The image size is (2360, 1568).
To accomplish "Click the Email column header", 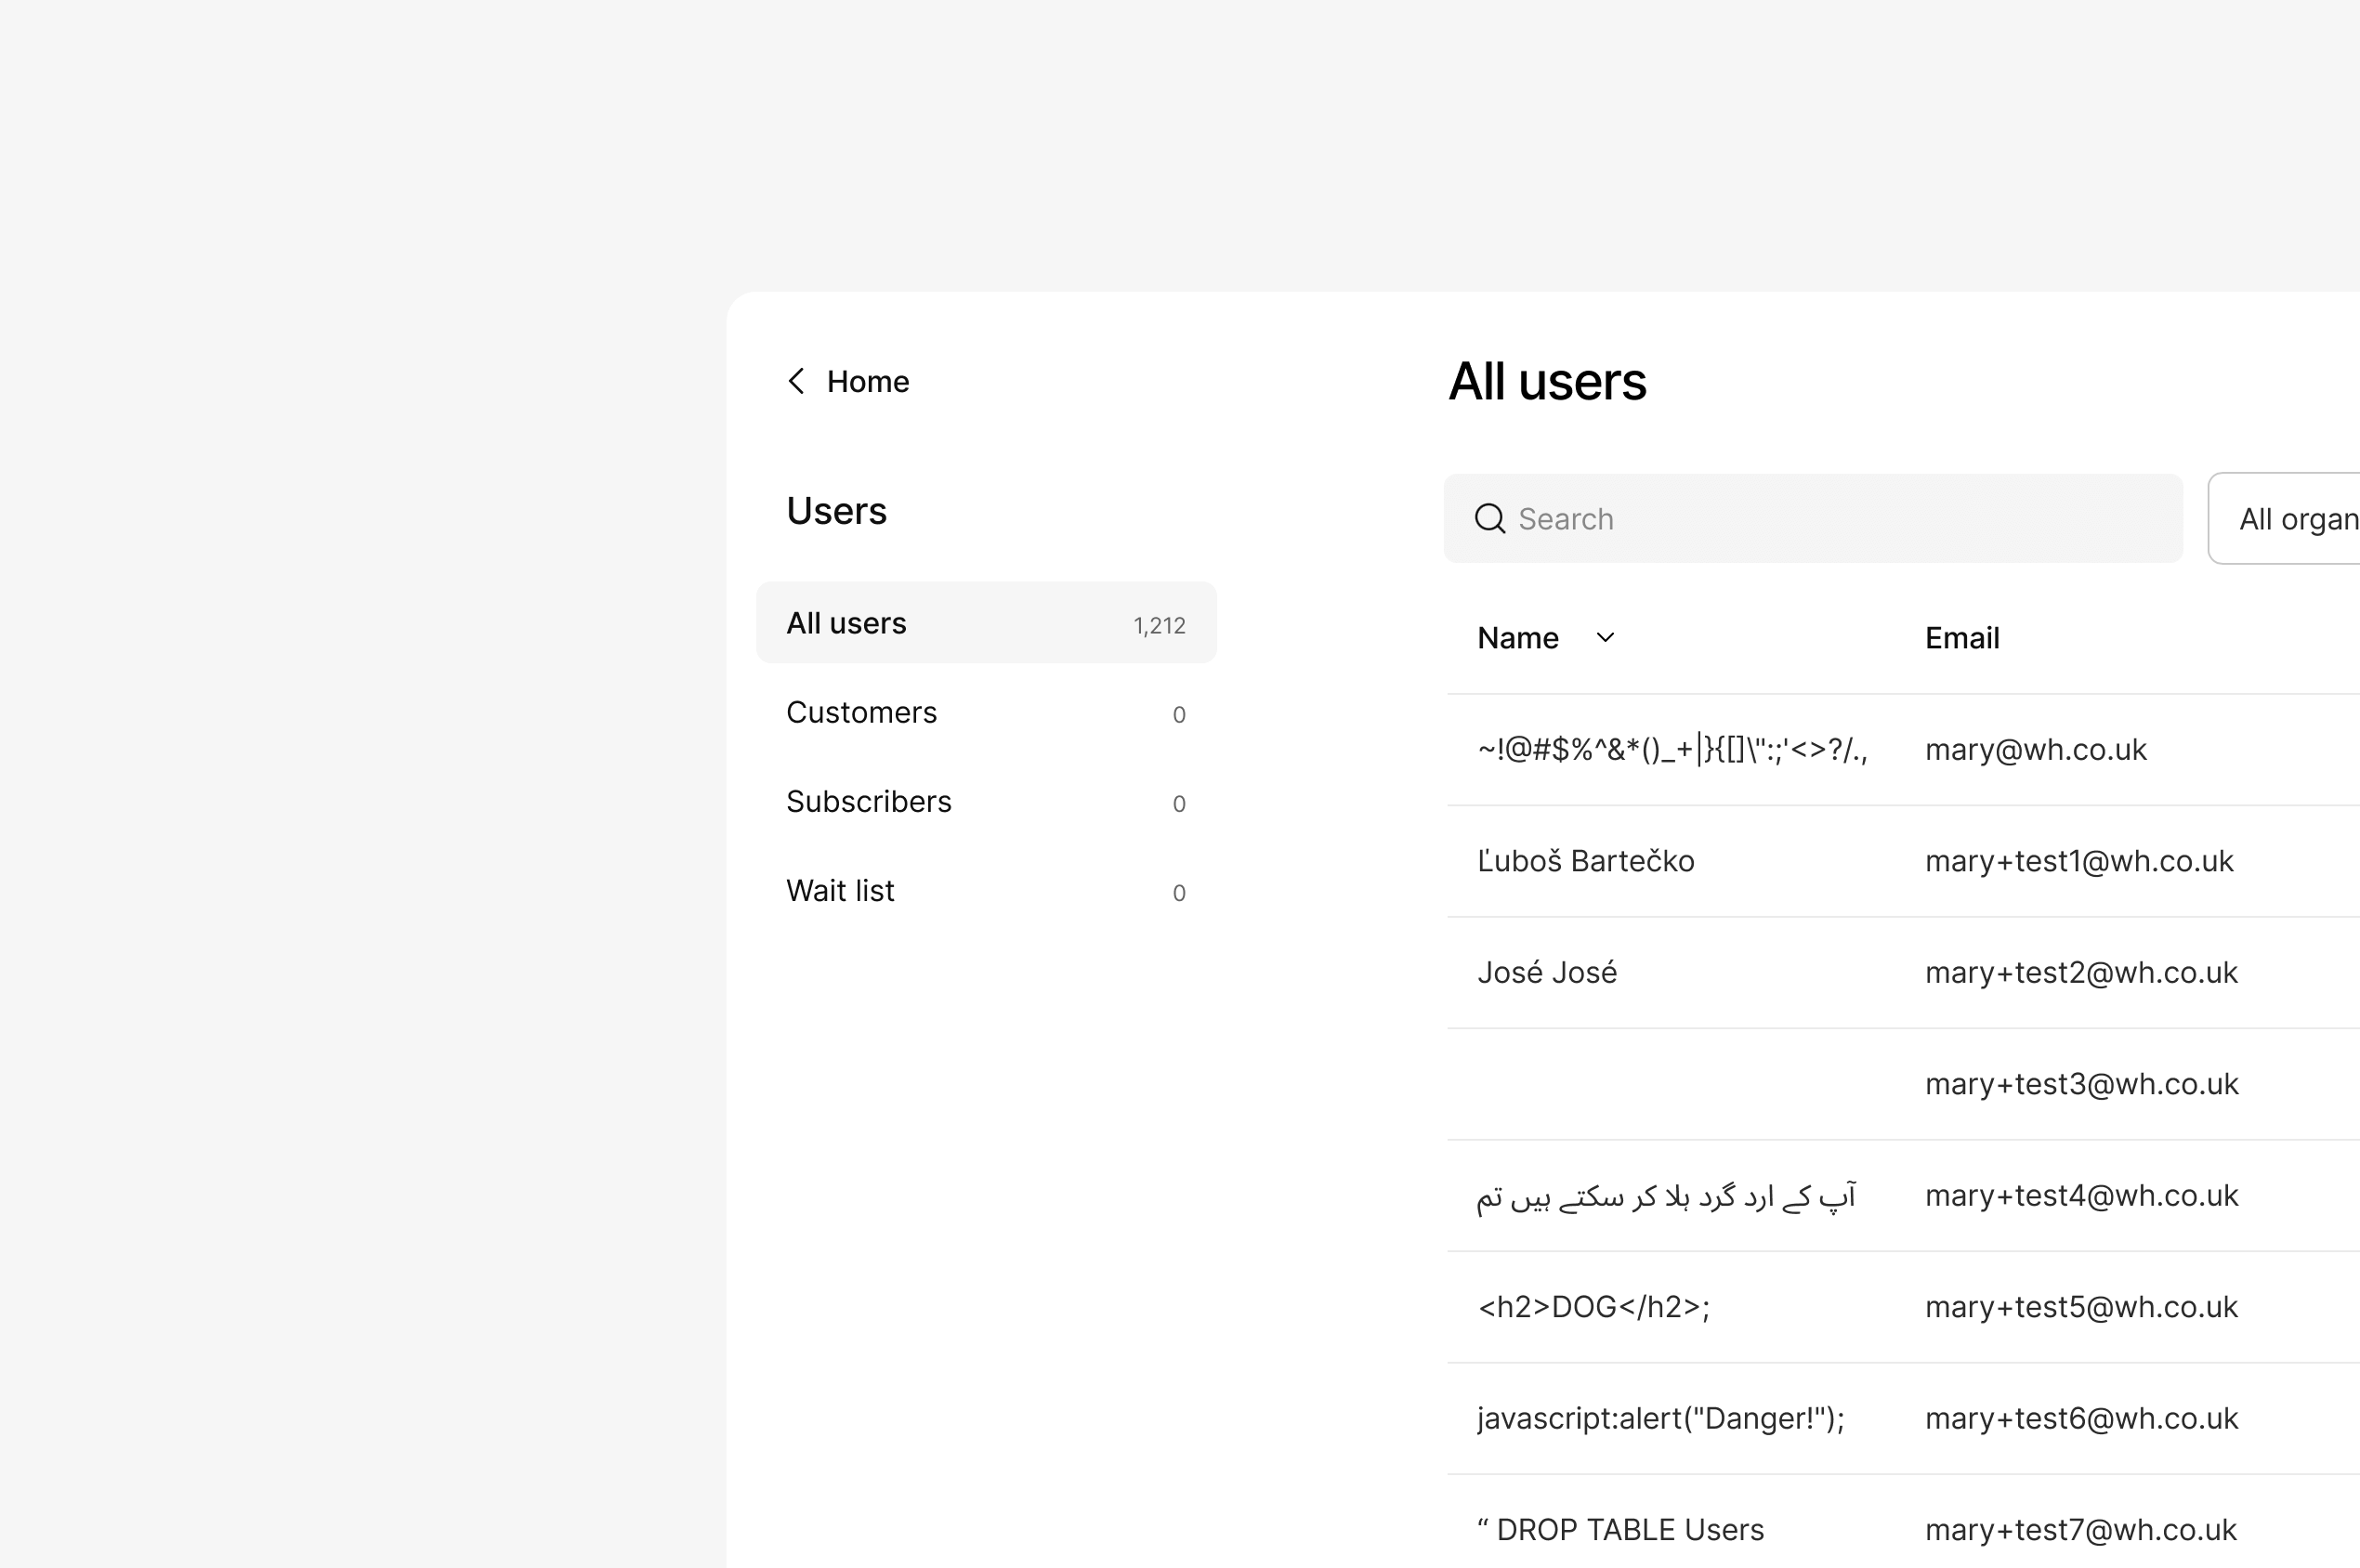I will [1961, 638].
